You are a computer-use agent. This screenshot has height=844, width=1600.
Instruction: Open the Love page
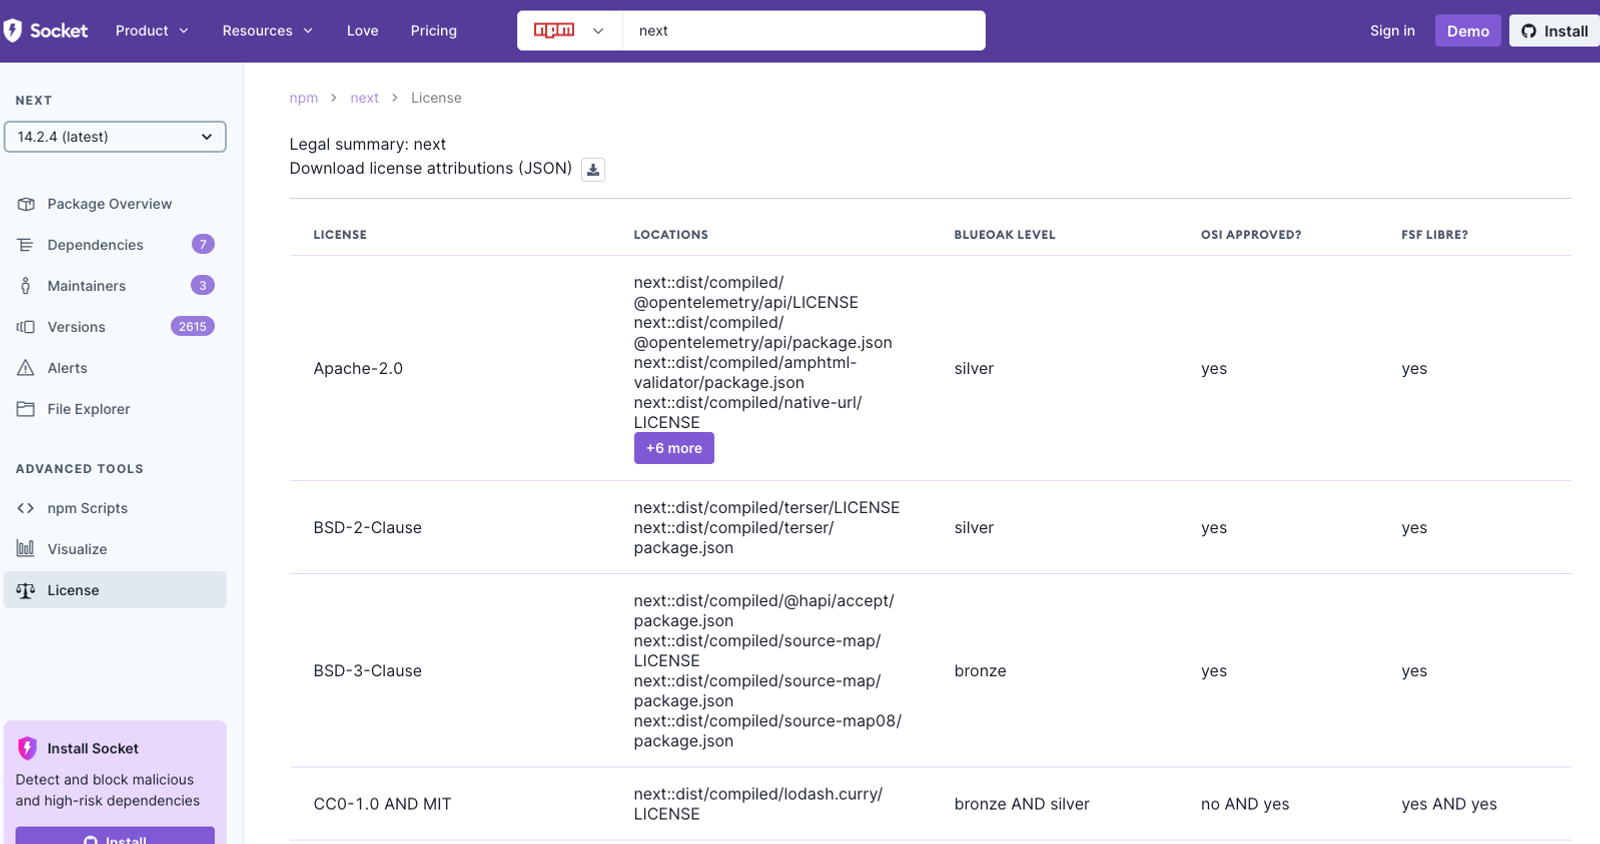[362, 31]
